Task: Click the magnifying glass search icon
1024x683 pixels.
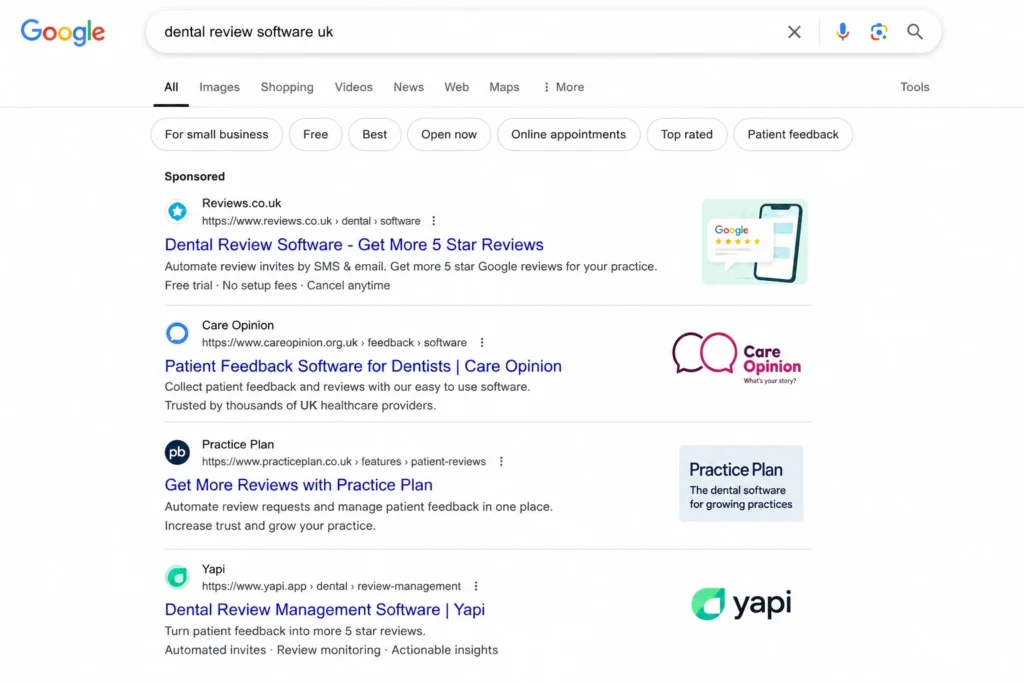Action: pyautogui.click(x=915, y=31)
